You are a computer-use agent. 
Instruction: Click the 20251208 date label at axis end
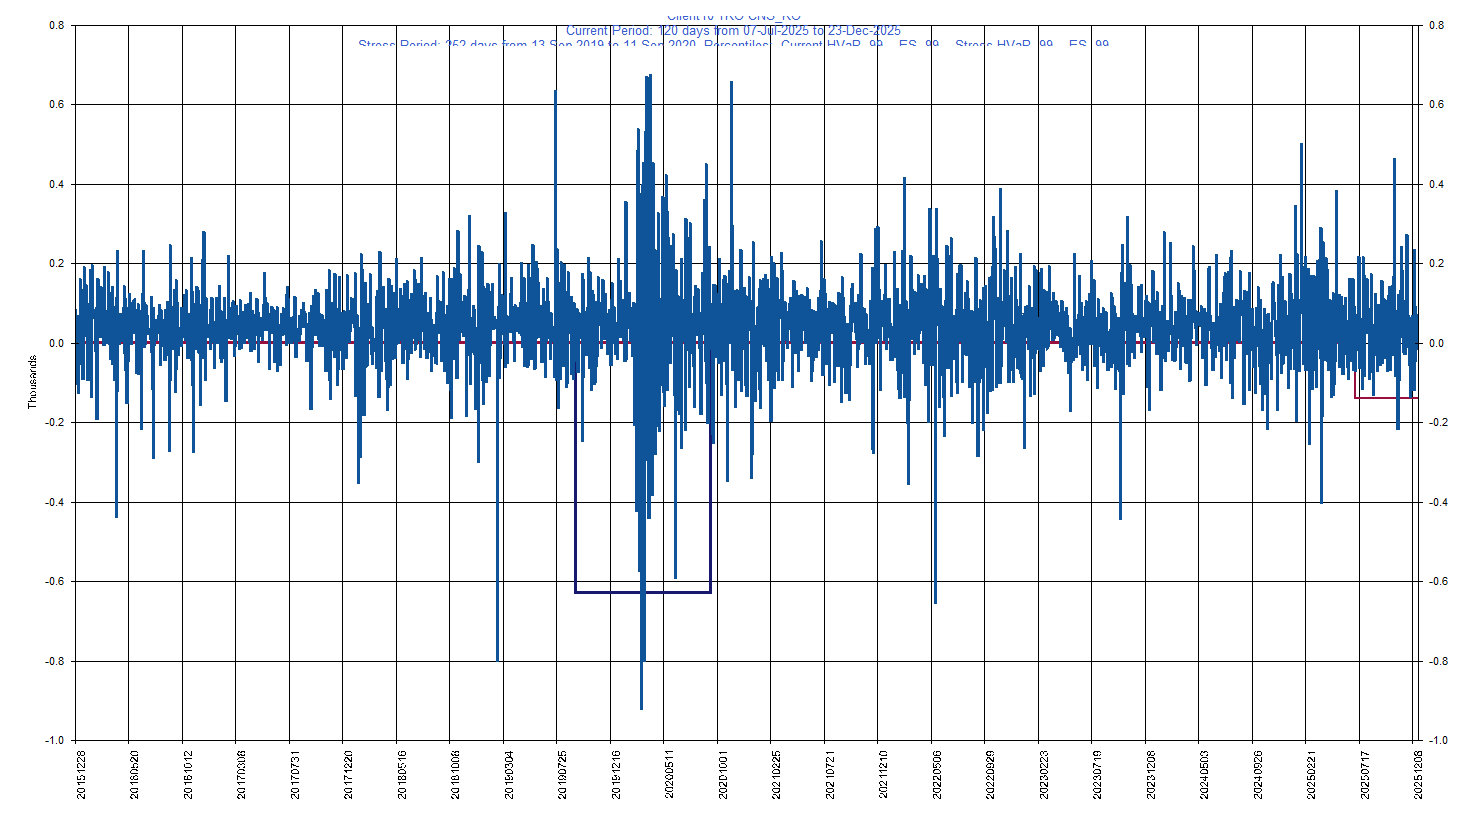coord(1417,775)
